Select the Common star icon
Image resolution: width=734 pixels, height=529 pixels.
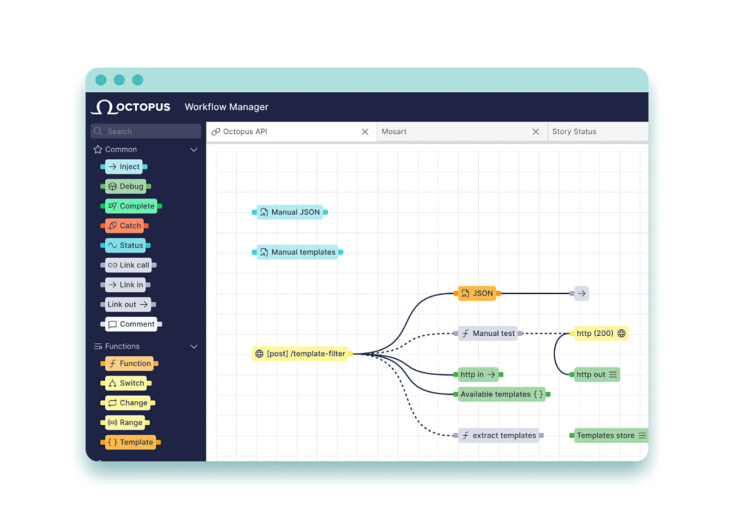point(98,149)
